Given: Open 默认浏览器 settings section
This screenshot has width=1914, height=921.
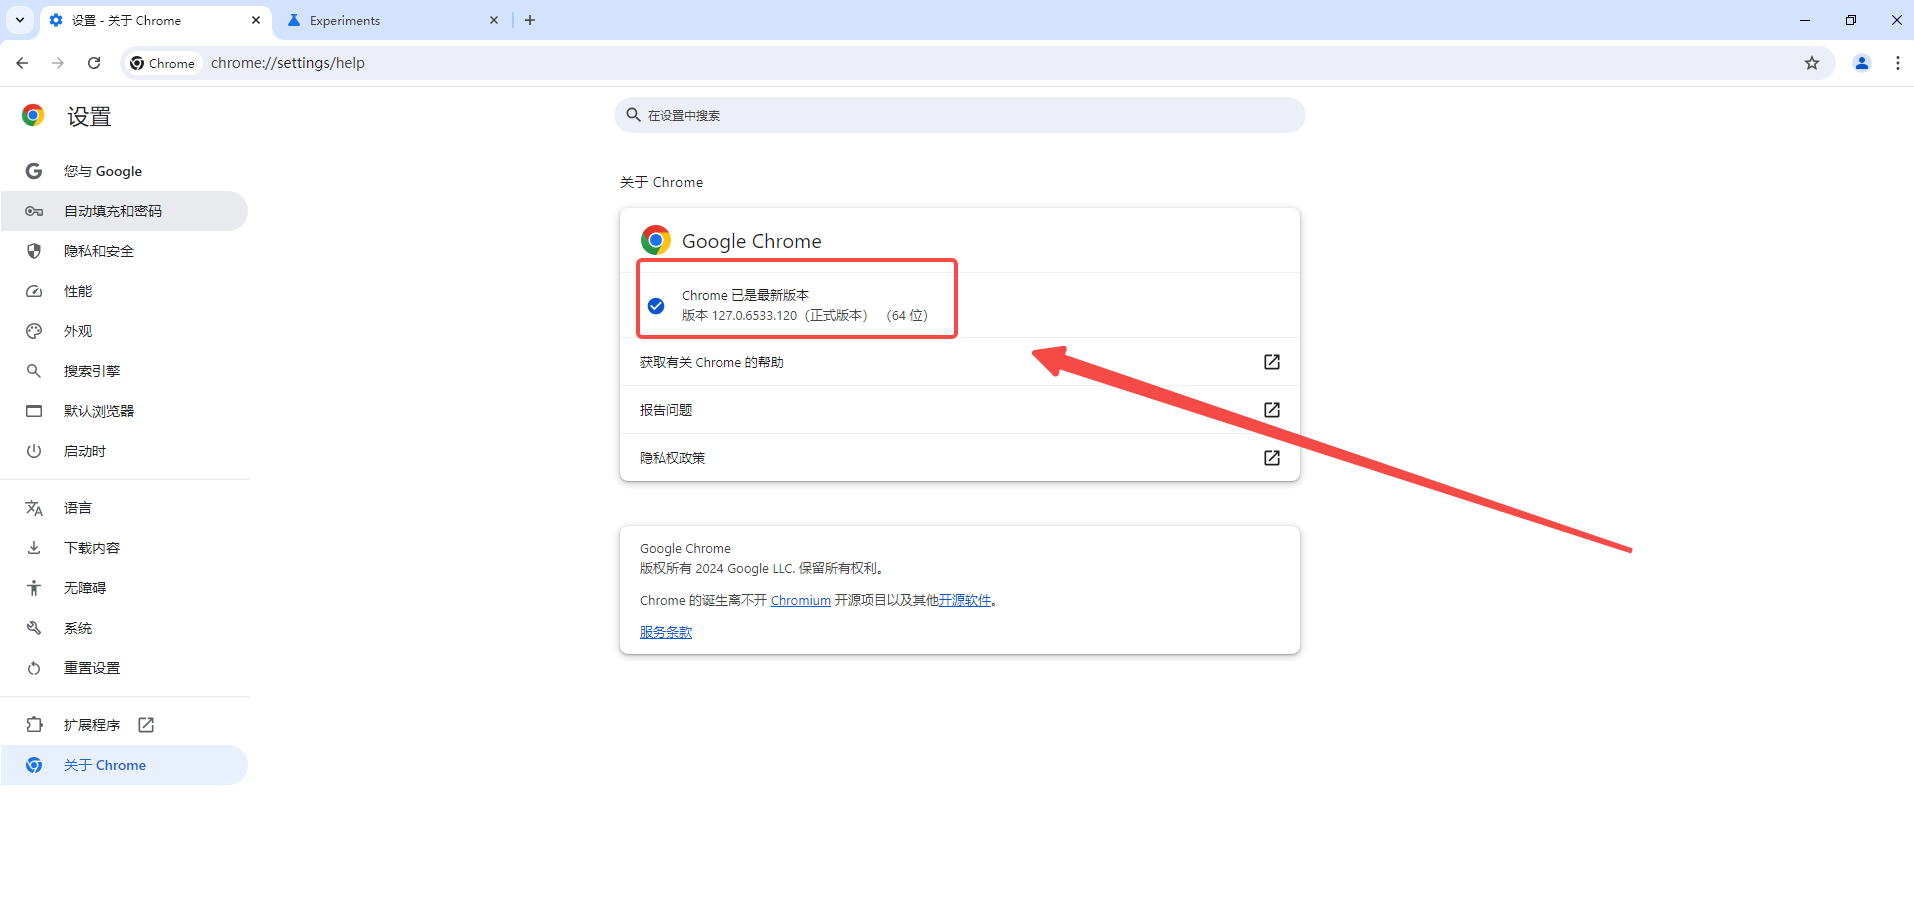Looking at the screenshot, I should [x=124, y=411].
